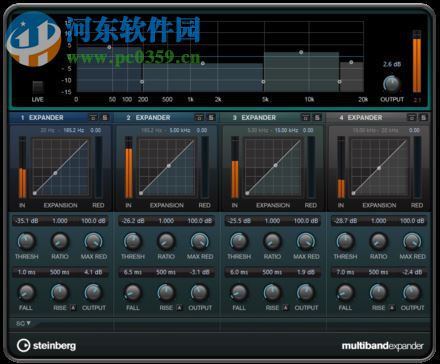The height and width of the screenshot is (364, 440).
Task: Click band 3 MAX RED knob
Action: 306,241
